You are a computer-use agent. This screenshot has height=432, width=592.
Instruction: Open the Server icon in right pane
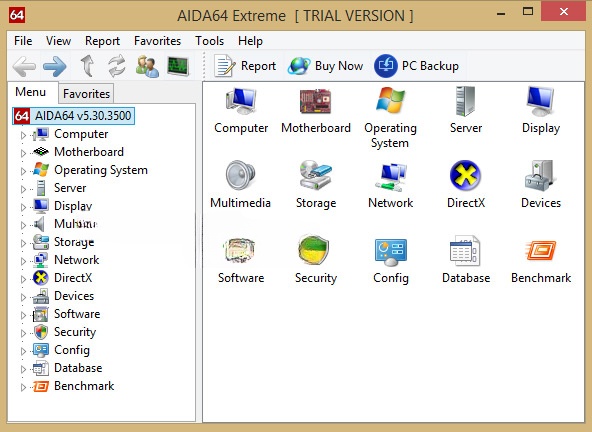click(x=465, y=101)
